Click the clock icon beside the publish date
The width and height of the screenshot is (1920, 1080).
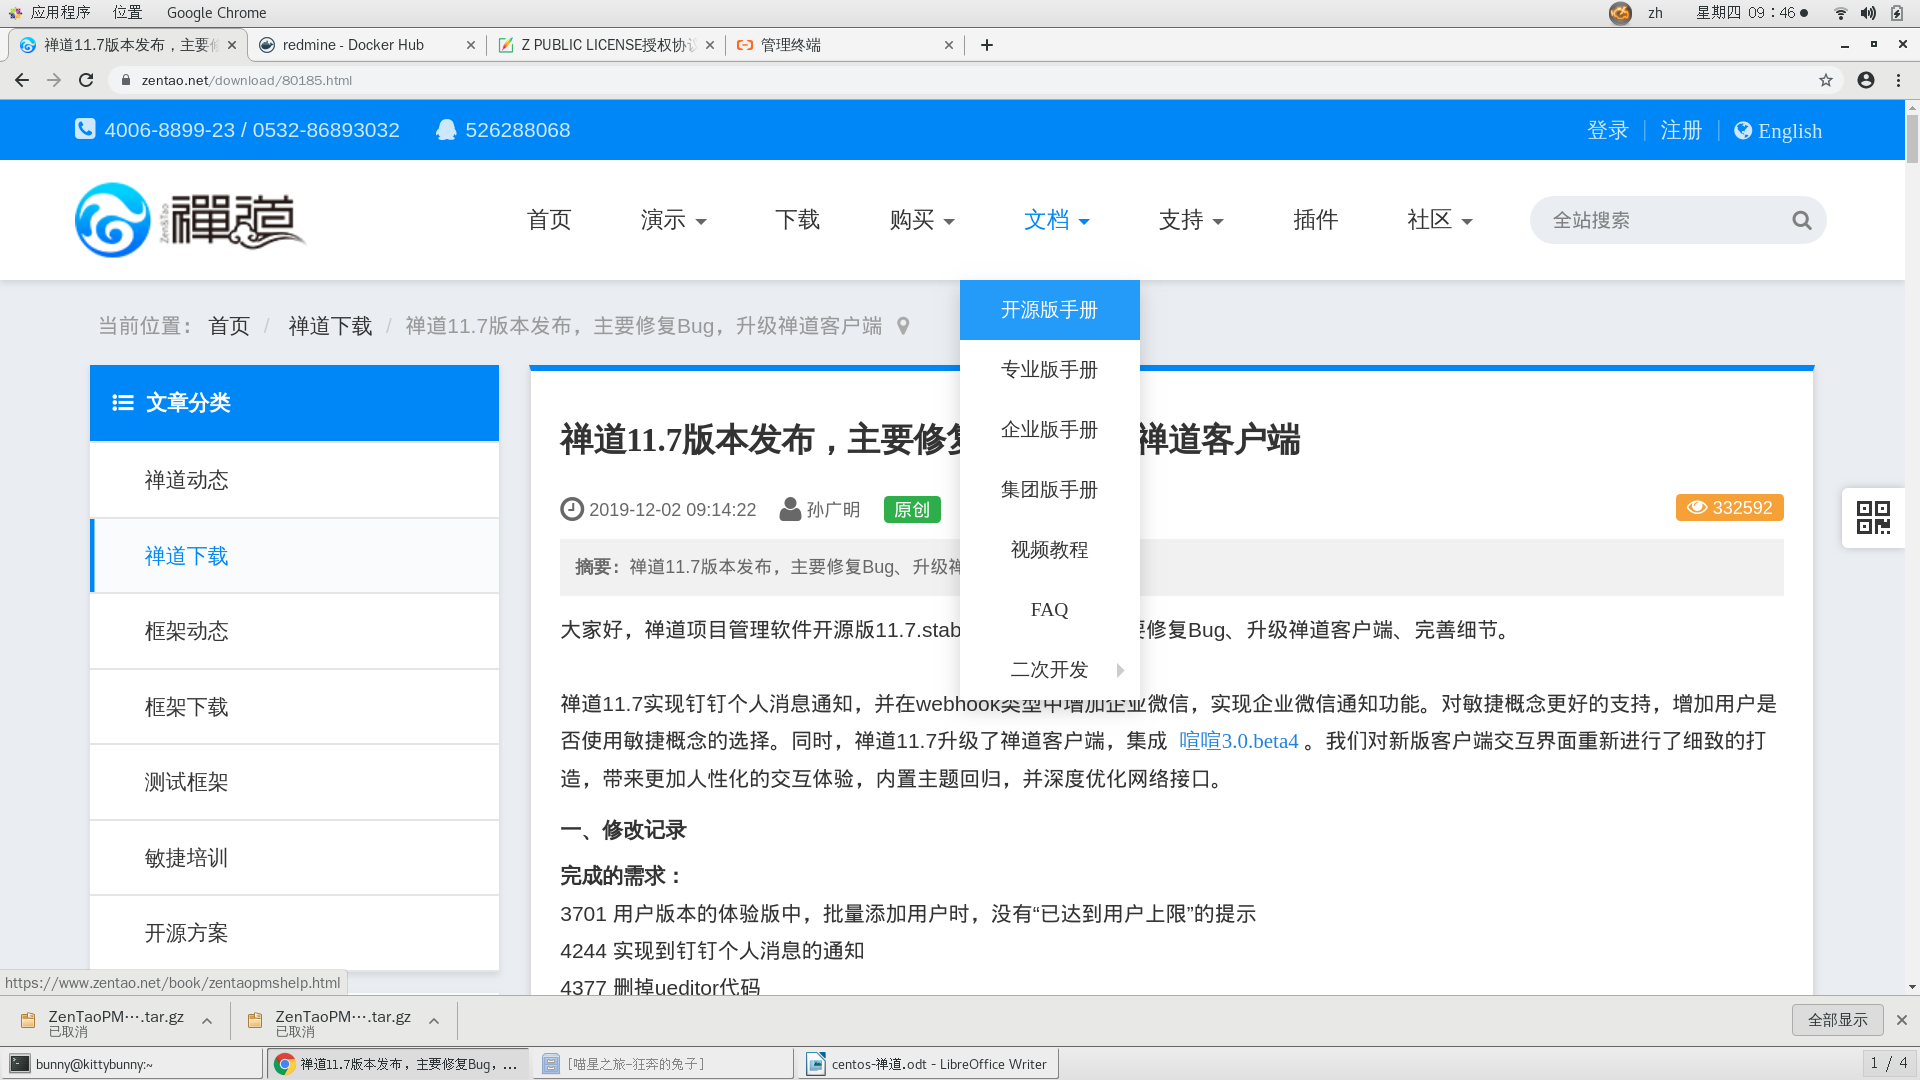click(571, 509)
